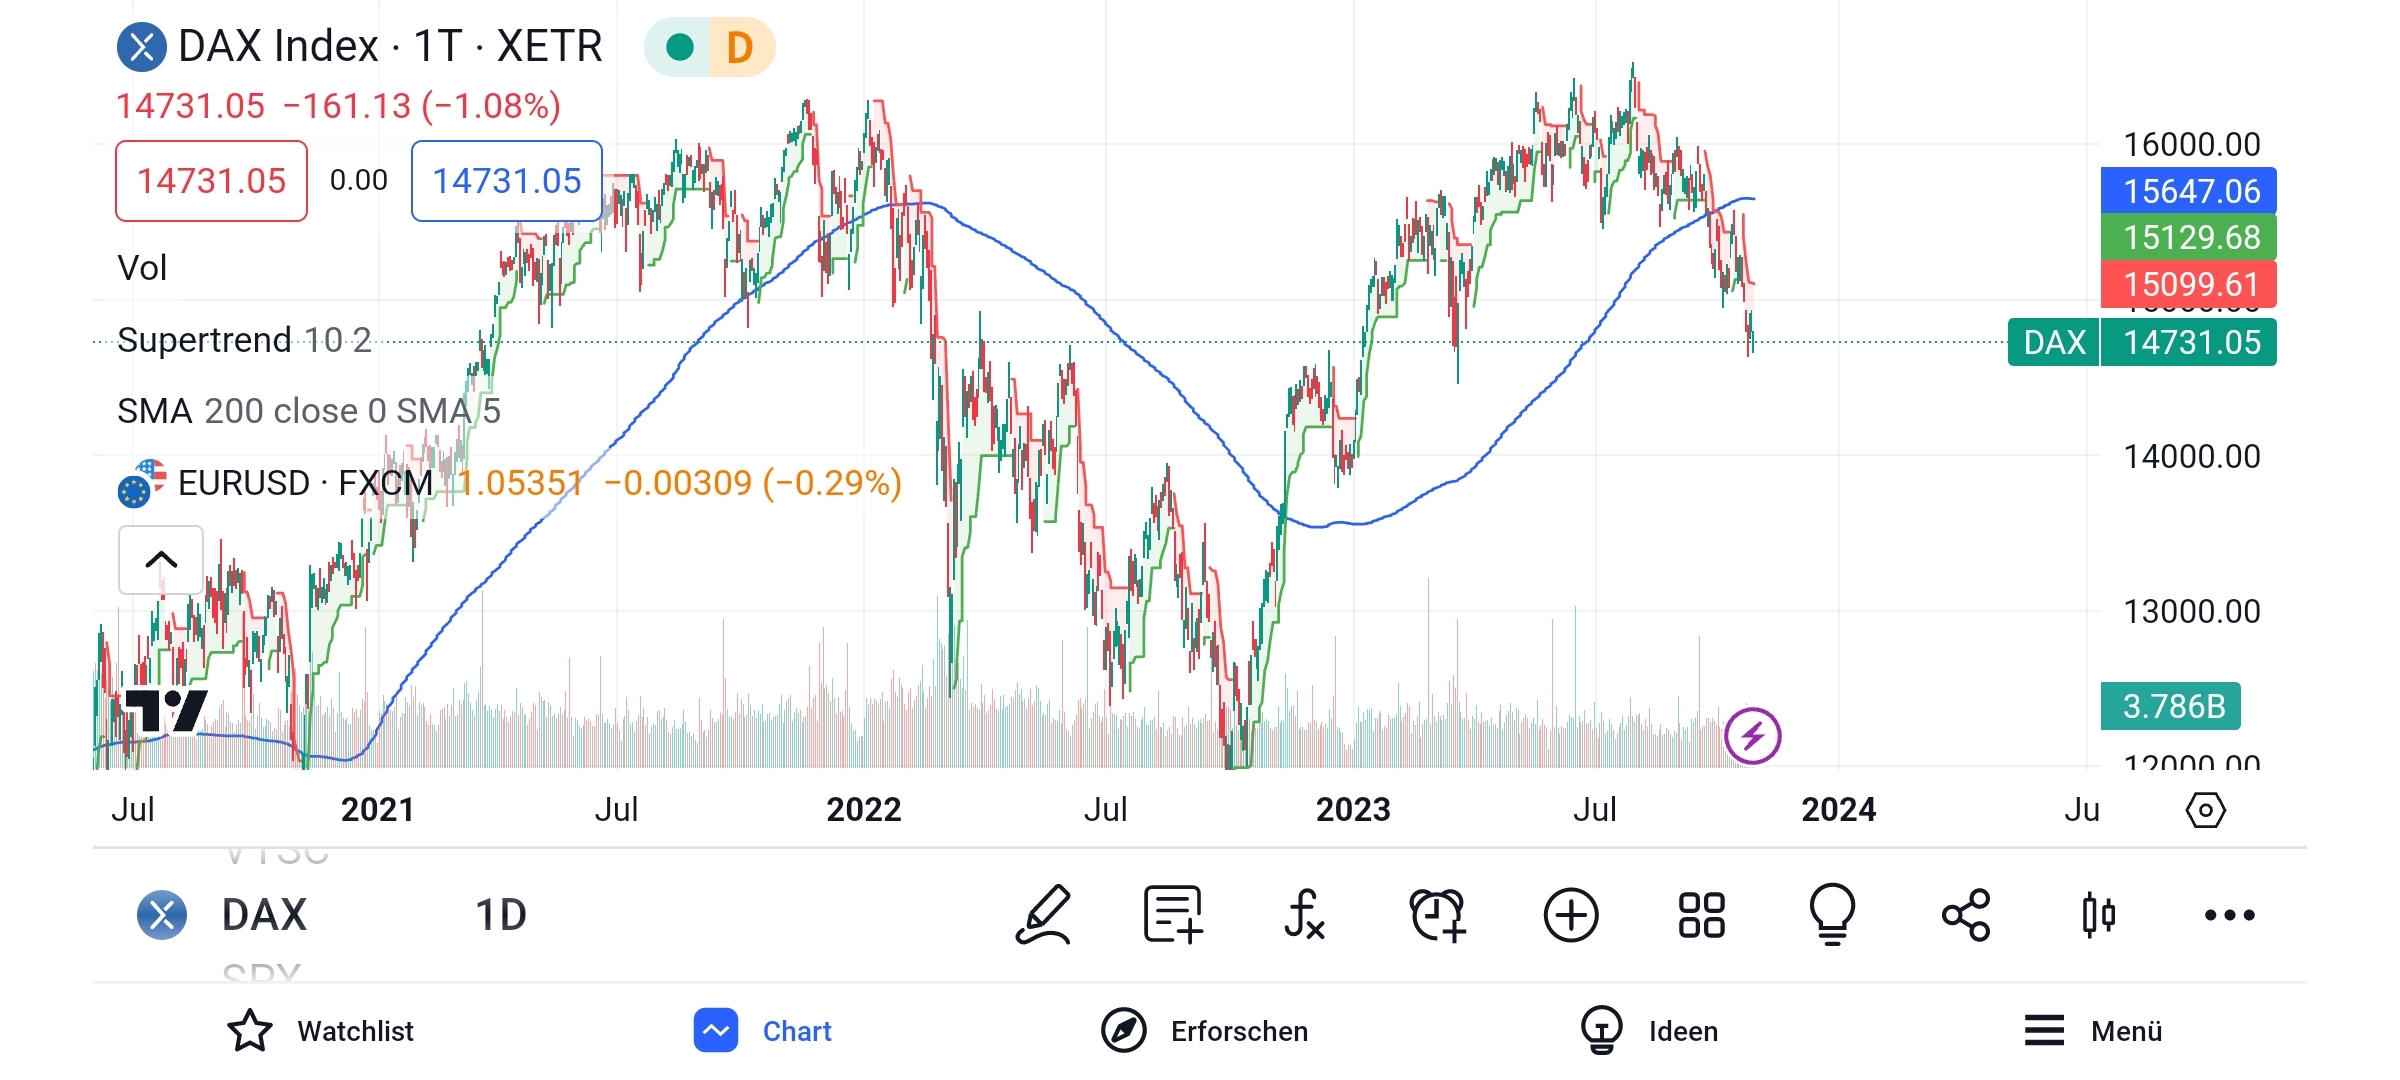Open the three-dots more options
The image size is (2400, 1080).
tap(2229, 915)
